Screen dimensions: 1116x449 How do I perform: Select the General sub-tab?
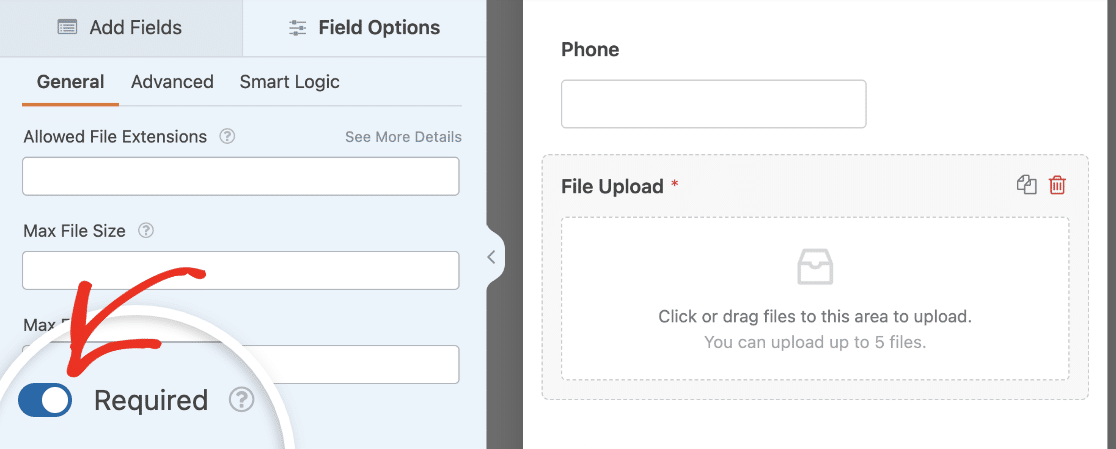click(70, 82)
